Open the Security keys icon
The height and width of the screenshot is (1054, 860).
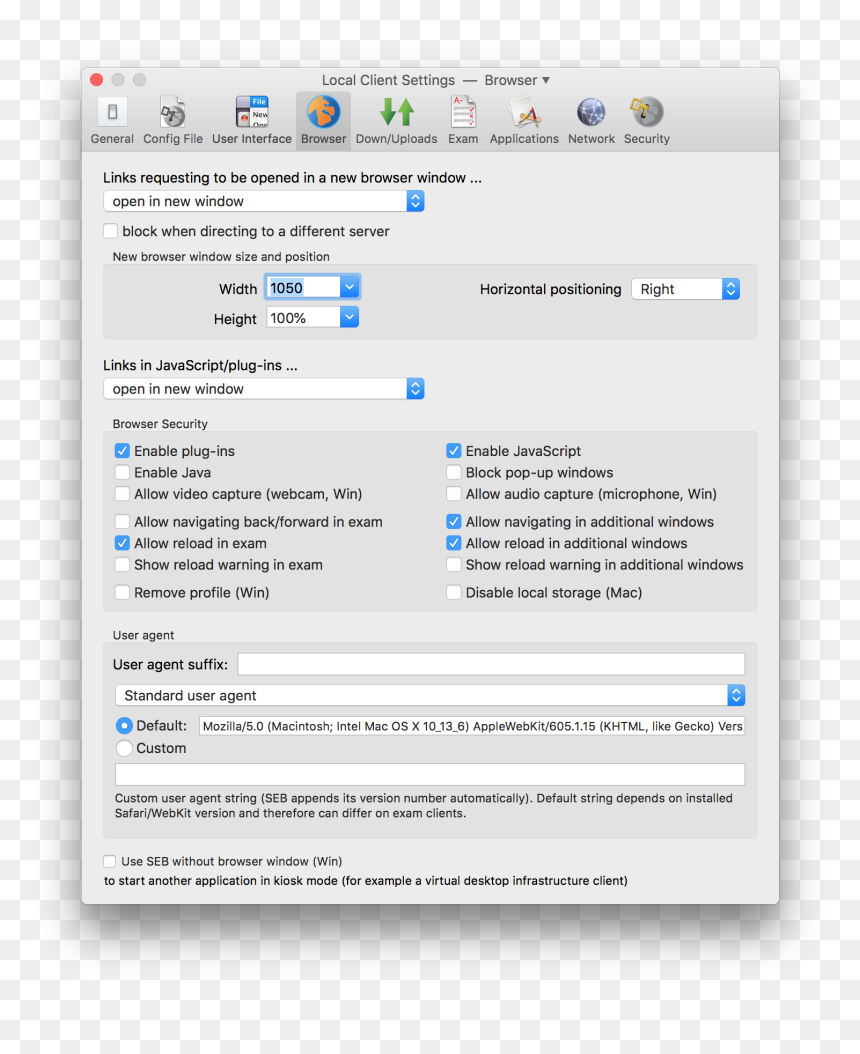click(647, 112)
